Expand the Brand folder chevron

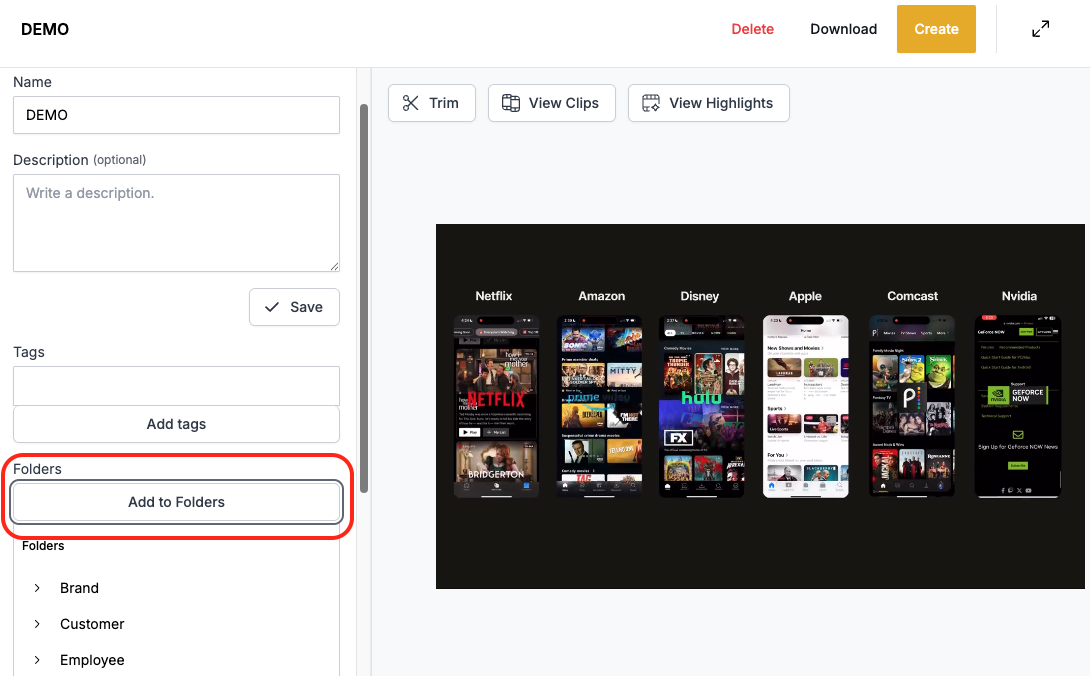(37, 588)
